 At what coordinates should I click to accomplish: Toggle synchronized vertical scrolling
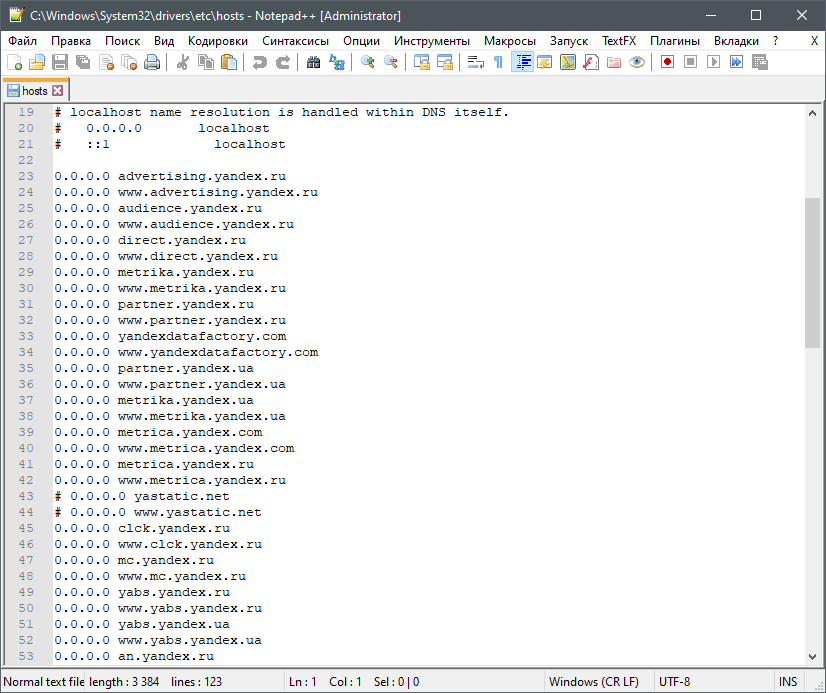[421, 62]
